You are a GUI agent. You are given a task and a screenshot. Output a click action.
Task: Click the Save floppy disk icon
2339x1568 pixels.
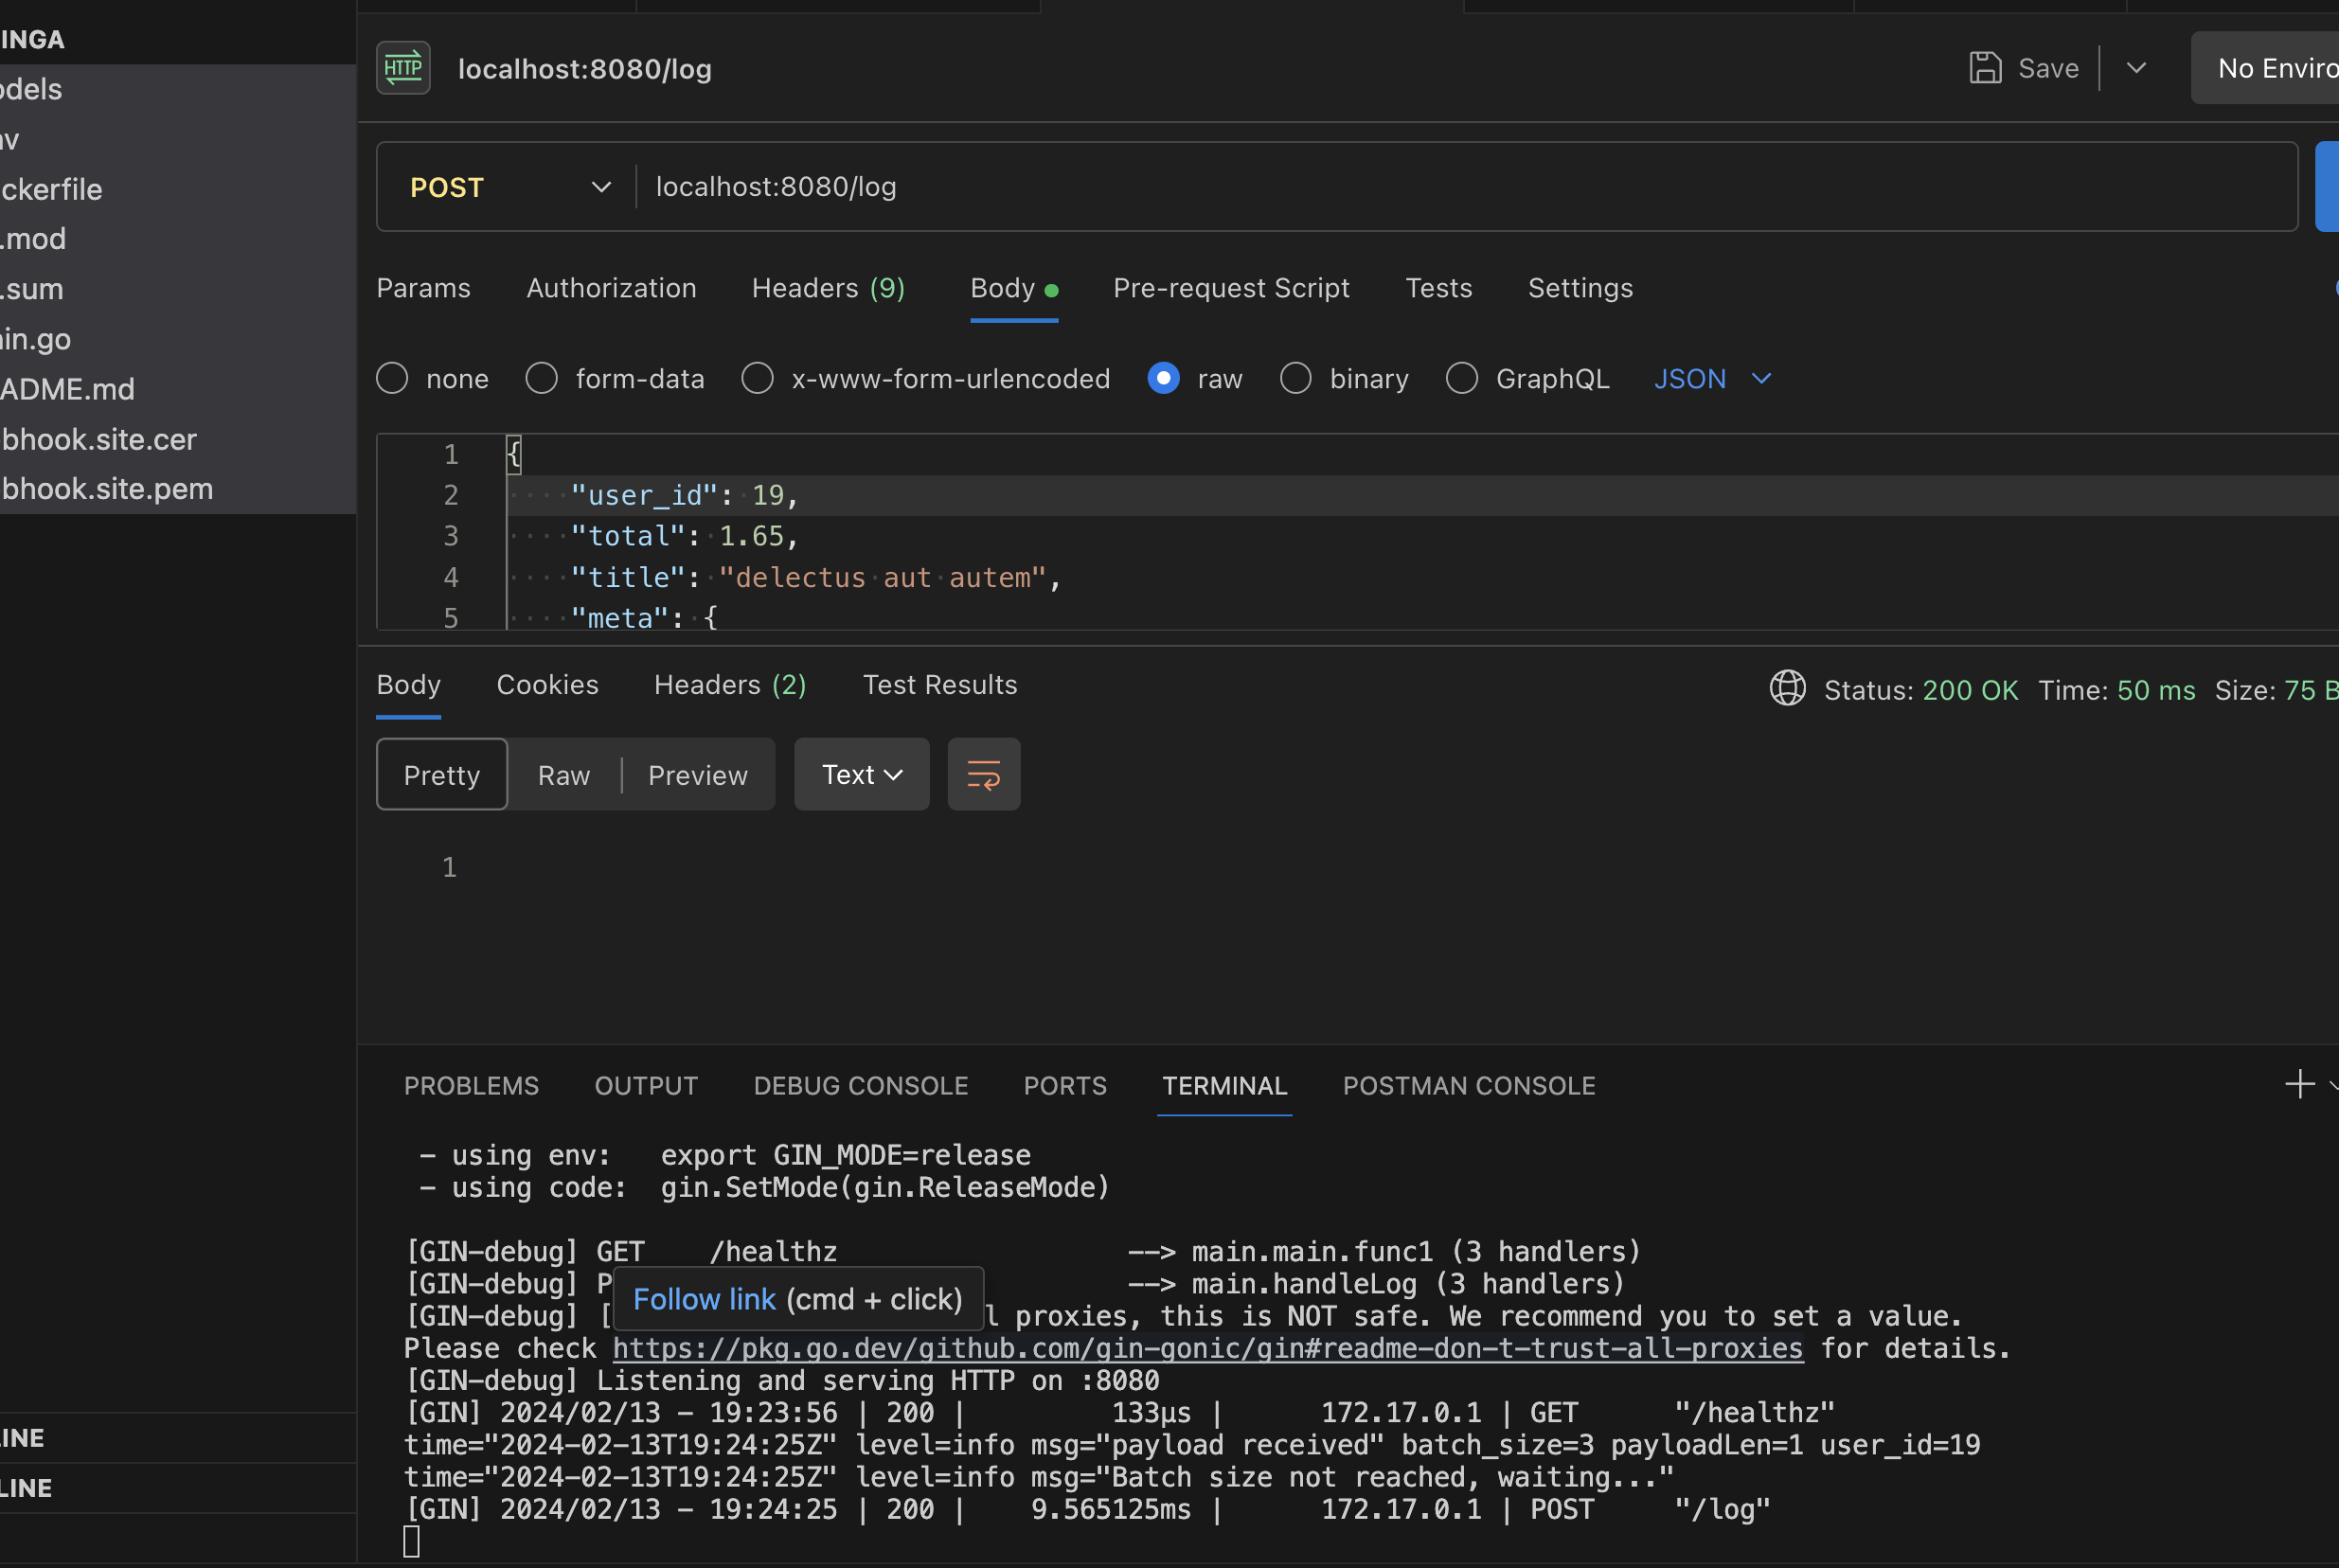(1985, 68)
